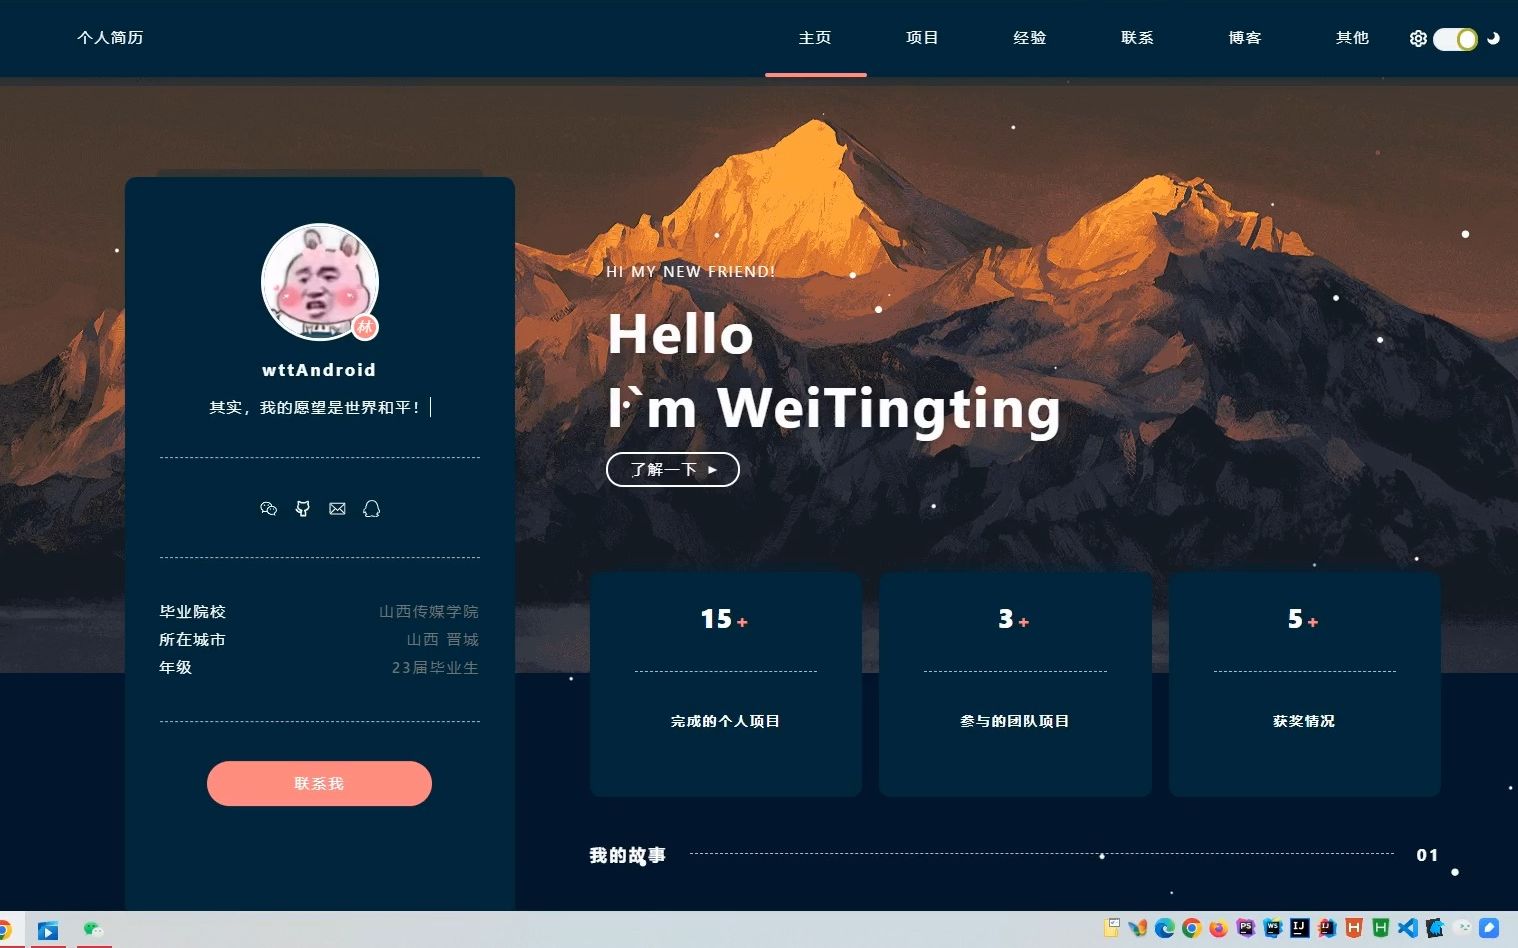Launch Firefox from the taskbar
The width and height of the screenshot is (1518, 948).
pyautogui.click(x=1218, y=928)
